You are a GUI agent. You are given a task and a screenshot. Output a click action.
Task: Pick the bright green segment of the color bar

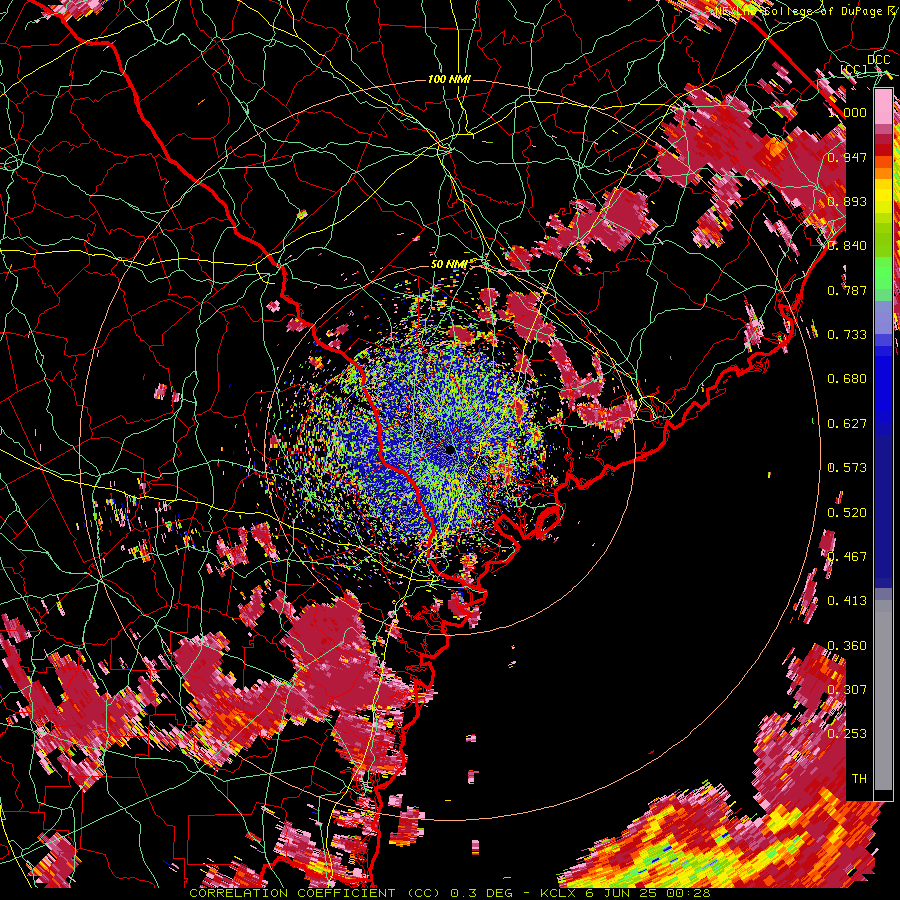(883, 273)
